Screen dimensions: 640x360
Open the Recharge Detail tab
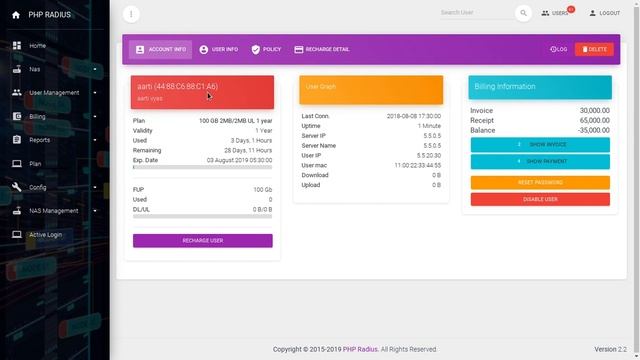click(322, 49)
